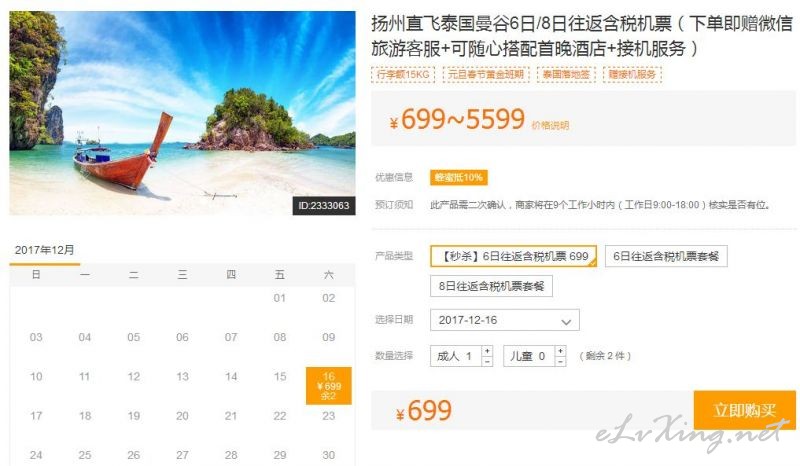Select 6日往返含税机票套餐 product type
This screenshot has height=466, width=800.
click(666, 256)
